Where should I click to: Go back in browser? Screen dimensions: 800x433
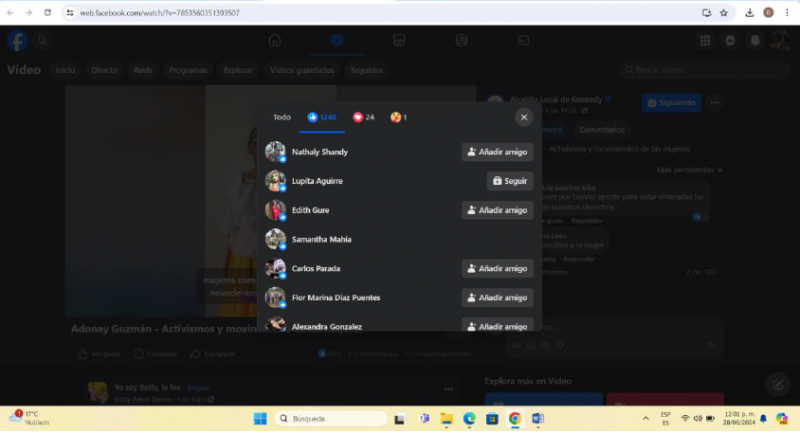[10, 13]
